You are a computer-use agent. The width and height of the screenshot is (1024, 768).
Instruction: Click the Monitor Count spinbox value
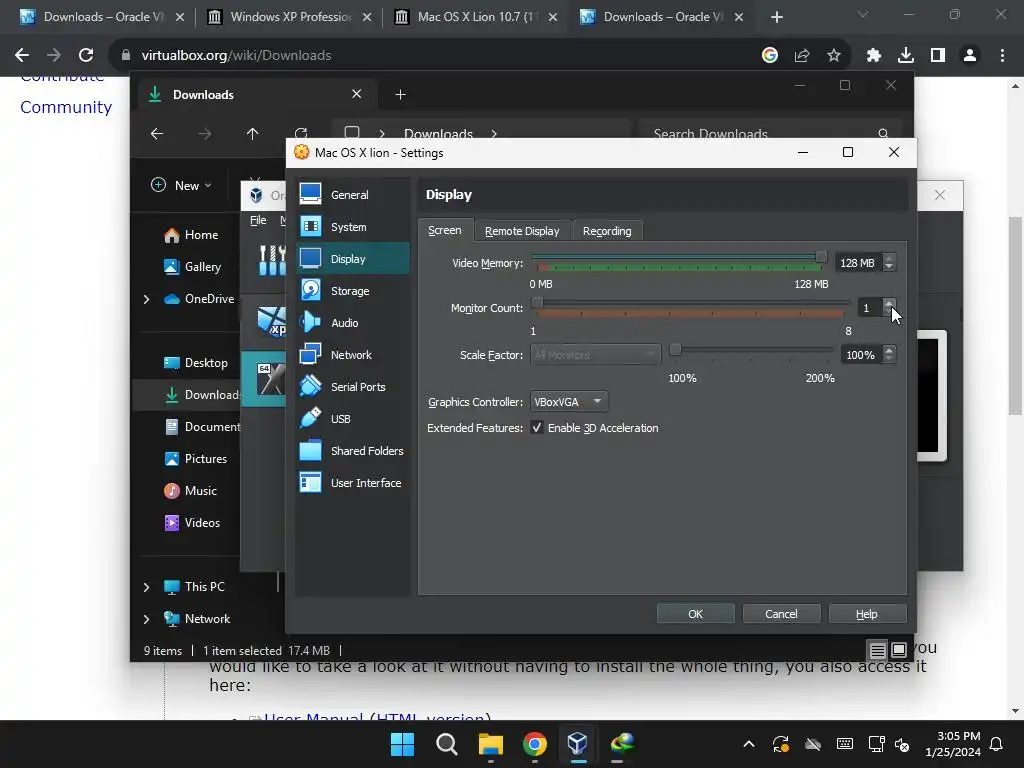869,308
